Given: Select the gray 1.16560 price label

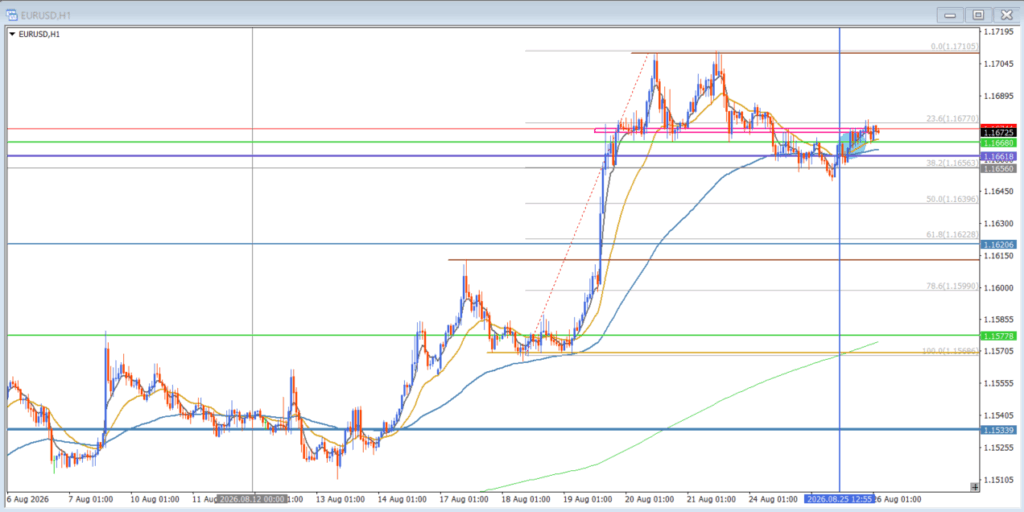Looking at the screenshot, I should pos(999,168).
